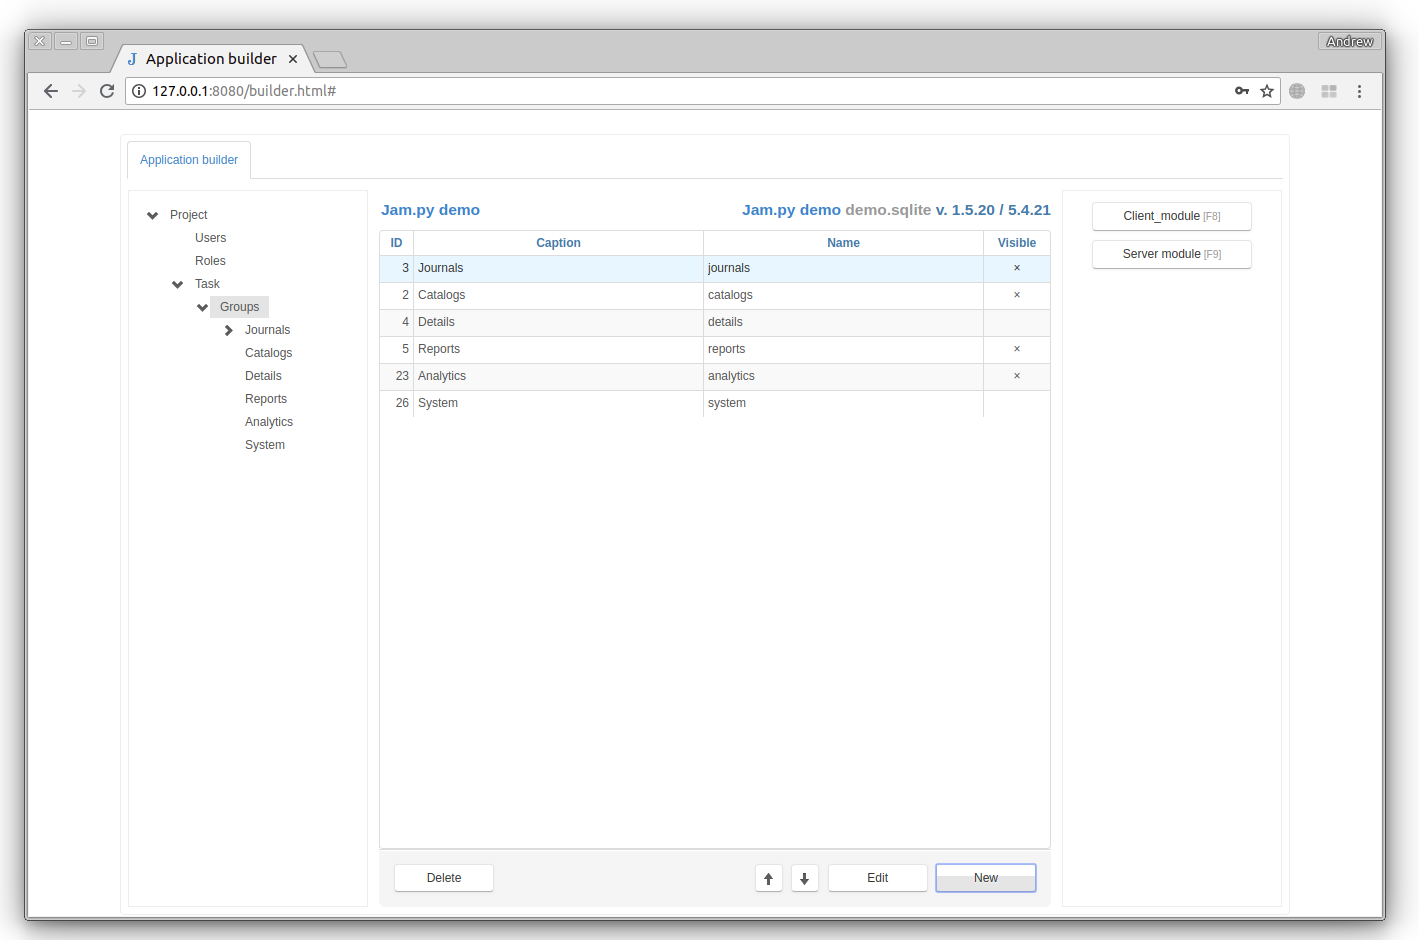Sort by the ID column header
This screenshot has width=1419, height=940.
tap(396, 243)
